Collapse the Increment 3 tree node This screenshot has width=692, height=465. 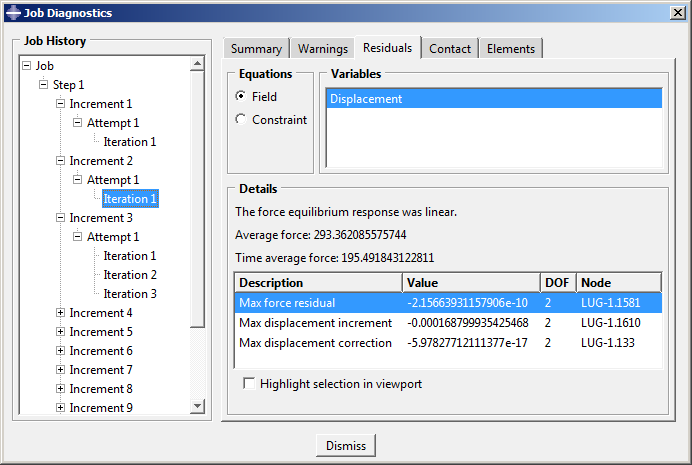[60, 218]
